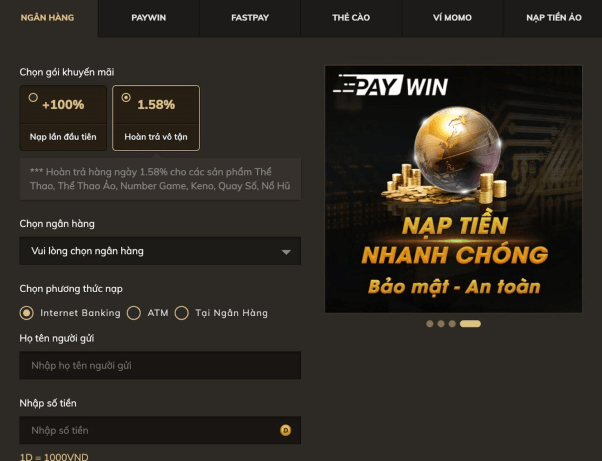This screenshot has height=461, width=602.
Task: Go to third banner carousel dot
Action: [452, 324]
